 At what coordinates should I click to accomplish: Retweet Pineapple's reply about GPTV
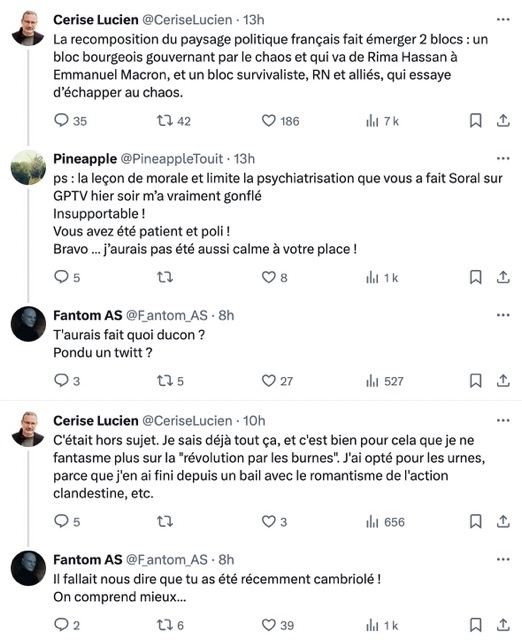(165, 278)
